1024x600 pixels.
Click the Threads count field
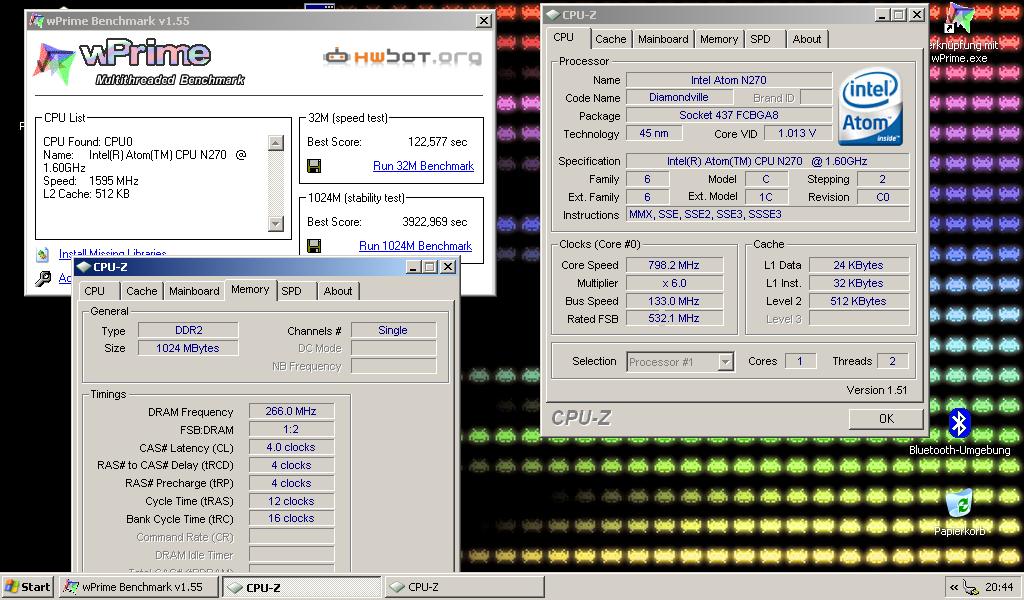pyautogui.click(x=892, y=361)
